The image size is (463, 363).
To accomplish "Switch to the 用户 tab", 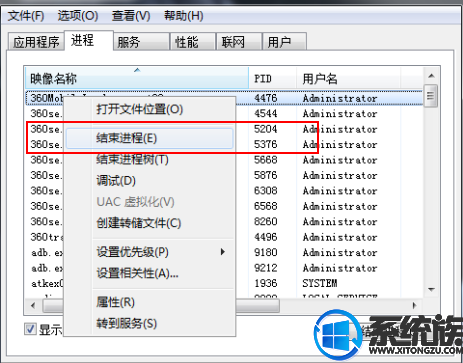I will [x=285, y=42].
